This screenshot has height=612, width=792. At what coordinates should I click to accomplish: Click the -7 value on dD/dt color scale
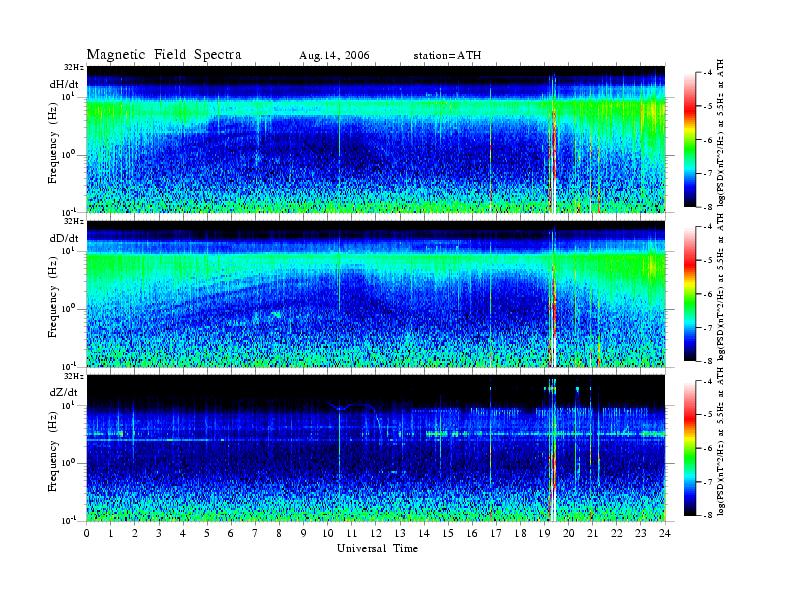click(709, 328)
